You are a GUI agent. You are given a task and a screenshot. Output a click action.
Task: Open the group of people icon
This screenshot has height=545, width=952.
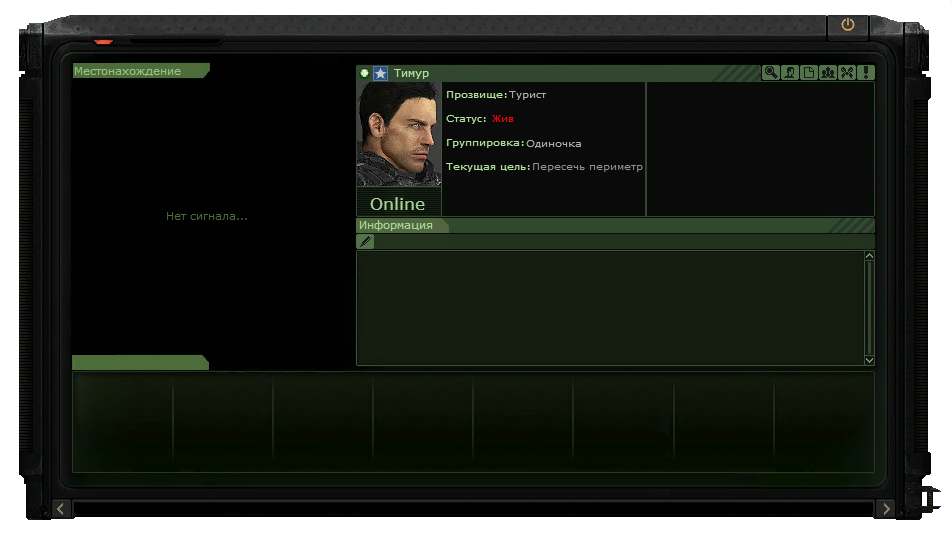tap(827, 72)
